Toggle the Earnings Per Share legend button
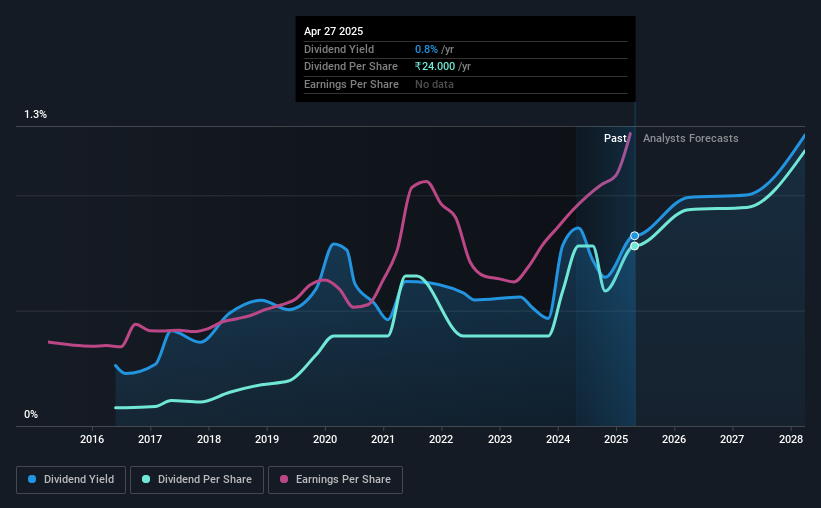This screenshot has width=821, height=508. pyautogui.click(x=335, y=480)
